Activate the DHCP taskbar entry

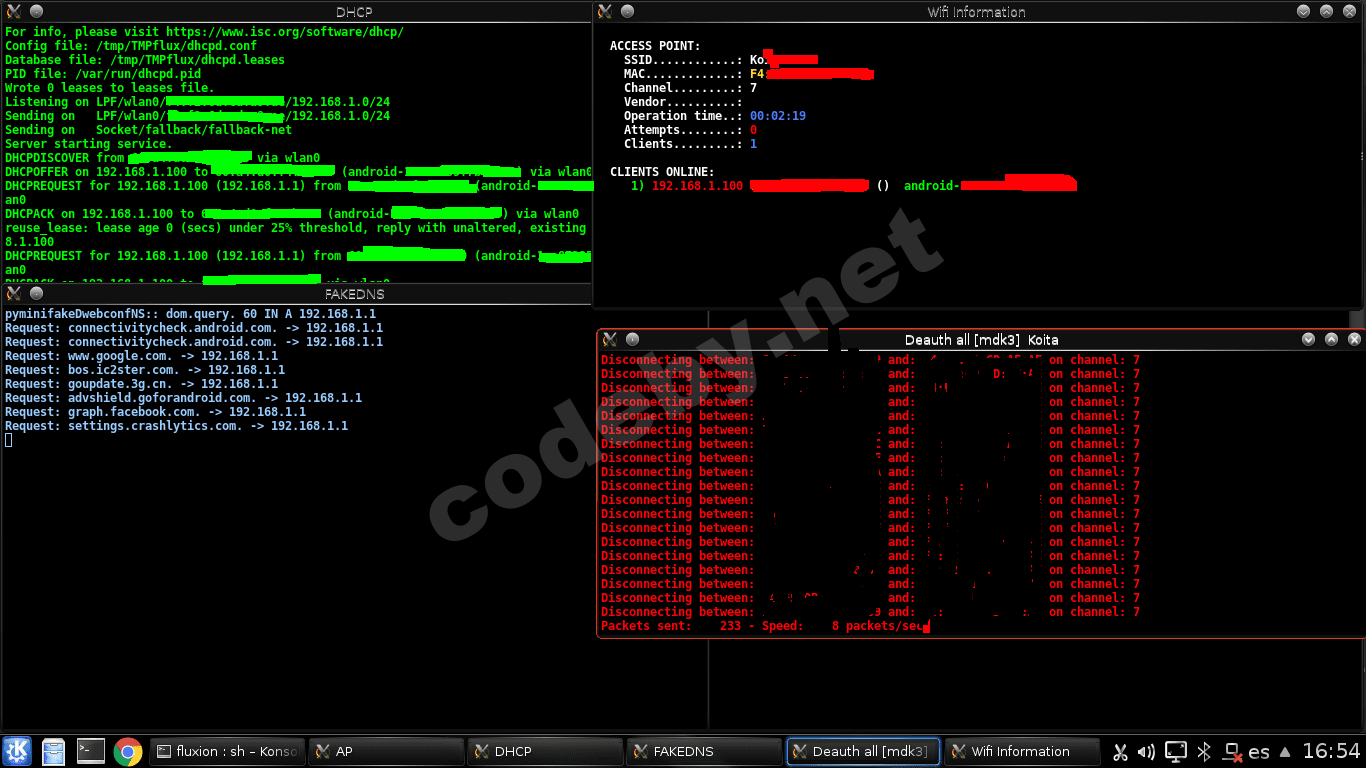[545, 751]
